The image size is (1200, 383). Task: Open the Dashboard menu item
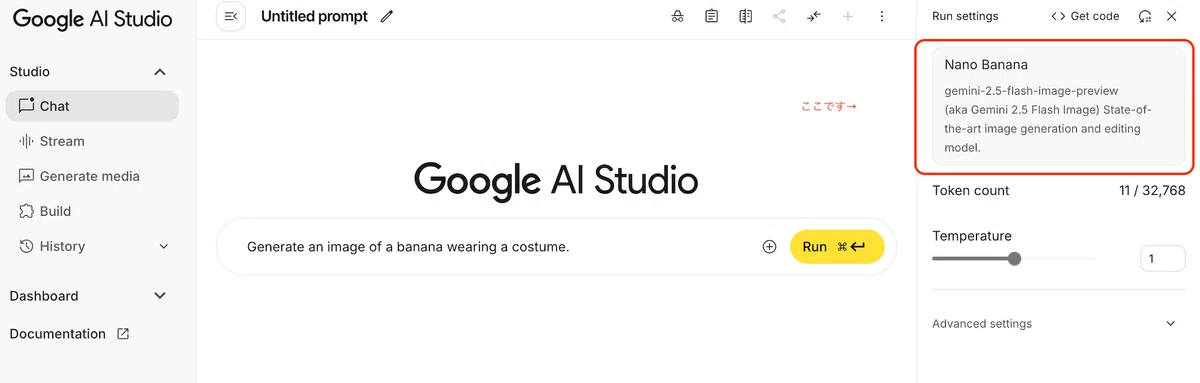pos(44,296)
